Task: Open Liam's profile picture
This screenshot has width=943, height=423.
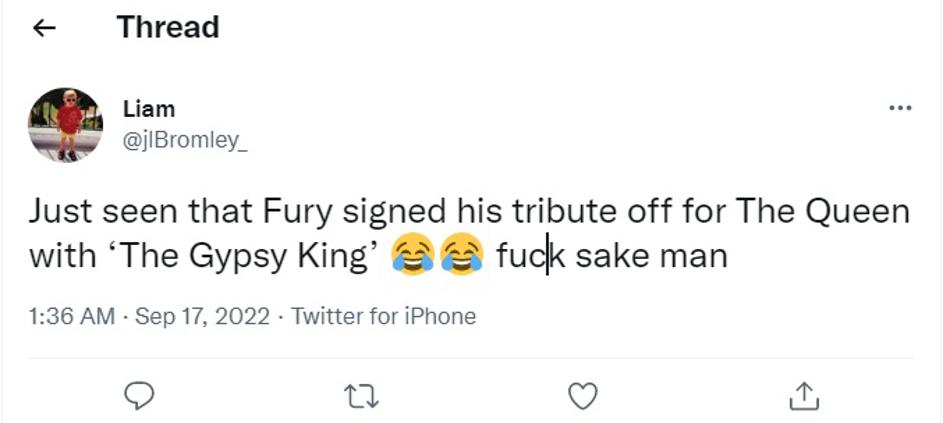Action: (x=65, y=125)
